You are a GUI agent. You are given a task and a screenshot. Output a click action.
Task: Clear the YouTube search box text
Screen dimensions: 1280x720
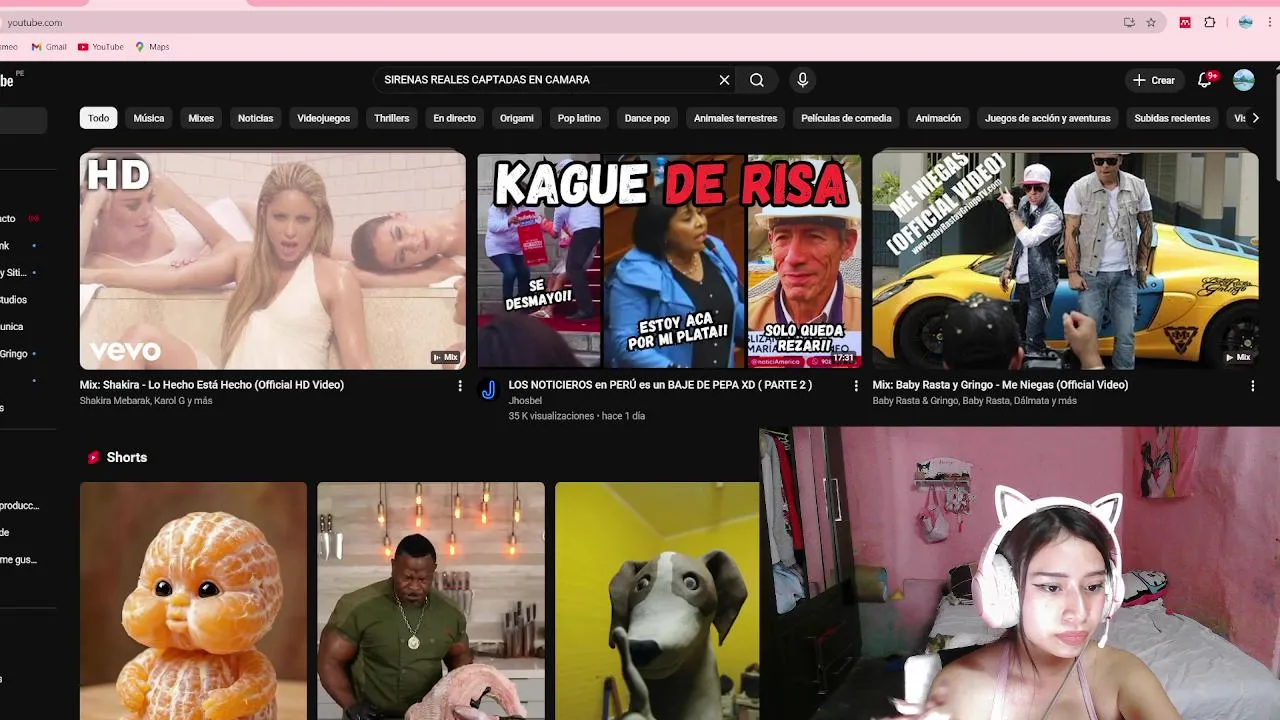point(725,80)
